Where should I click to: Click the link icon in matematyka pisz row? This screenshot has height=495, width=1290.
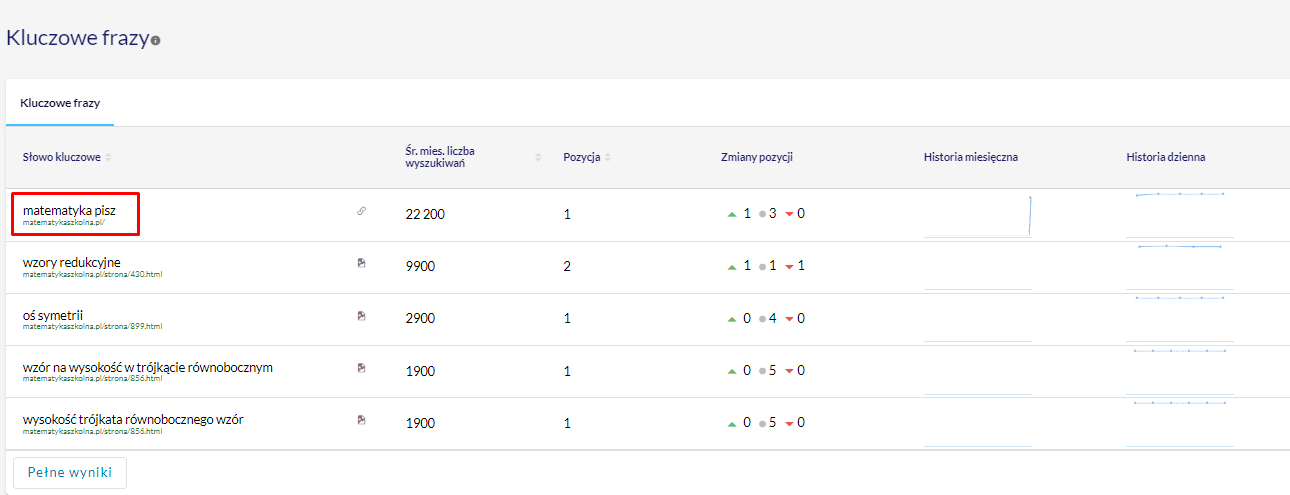tap(362, 211)
